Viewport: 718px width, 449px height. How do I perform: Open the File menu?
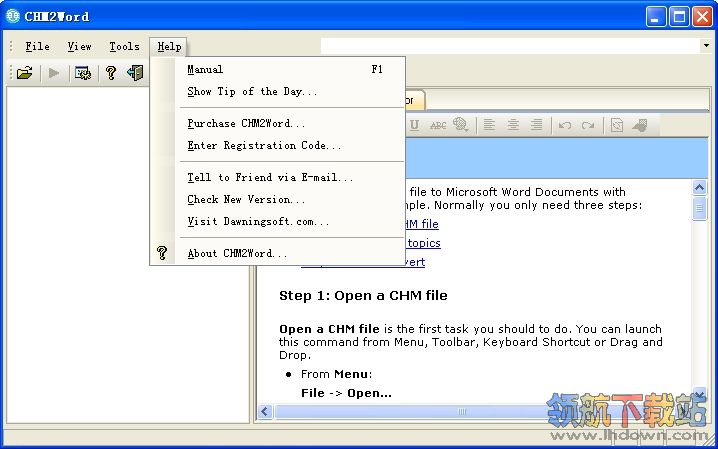tap(37, 46)
